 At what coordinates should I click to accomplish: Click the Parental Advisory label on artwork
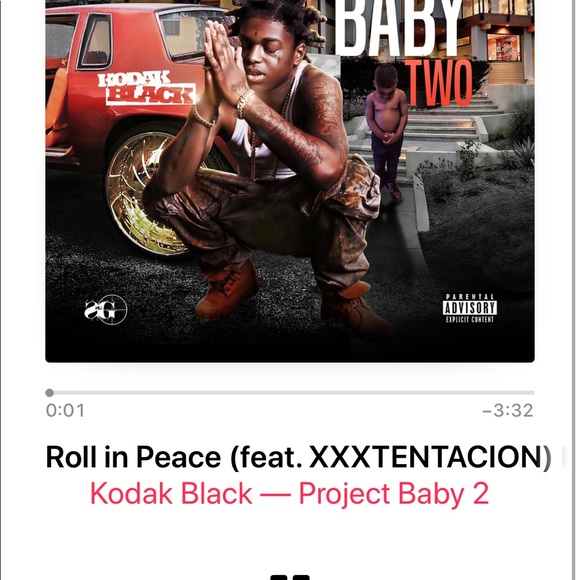tap(470, 308)
